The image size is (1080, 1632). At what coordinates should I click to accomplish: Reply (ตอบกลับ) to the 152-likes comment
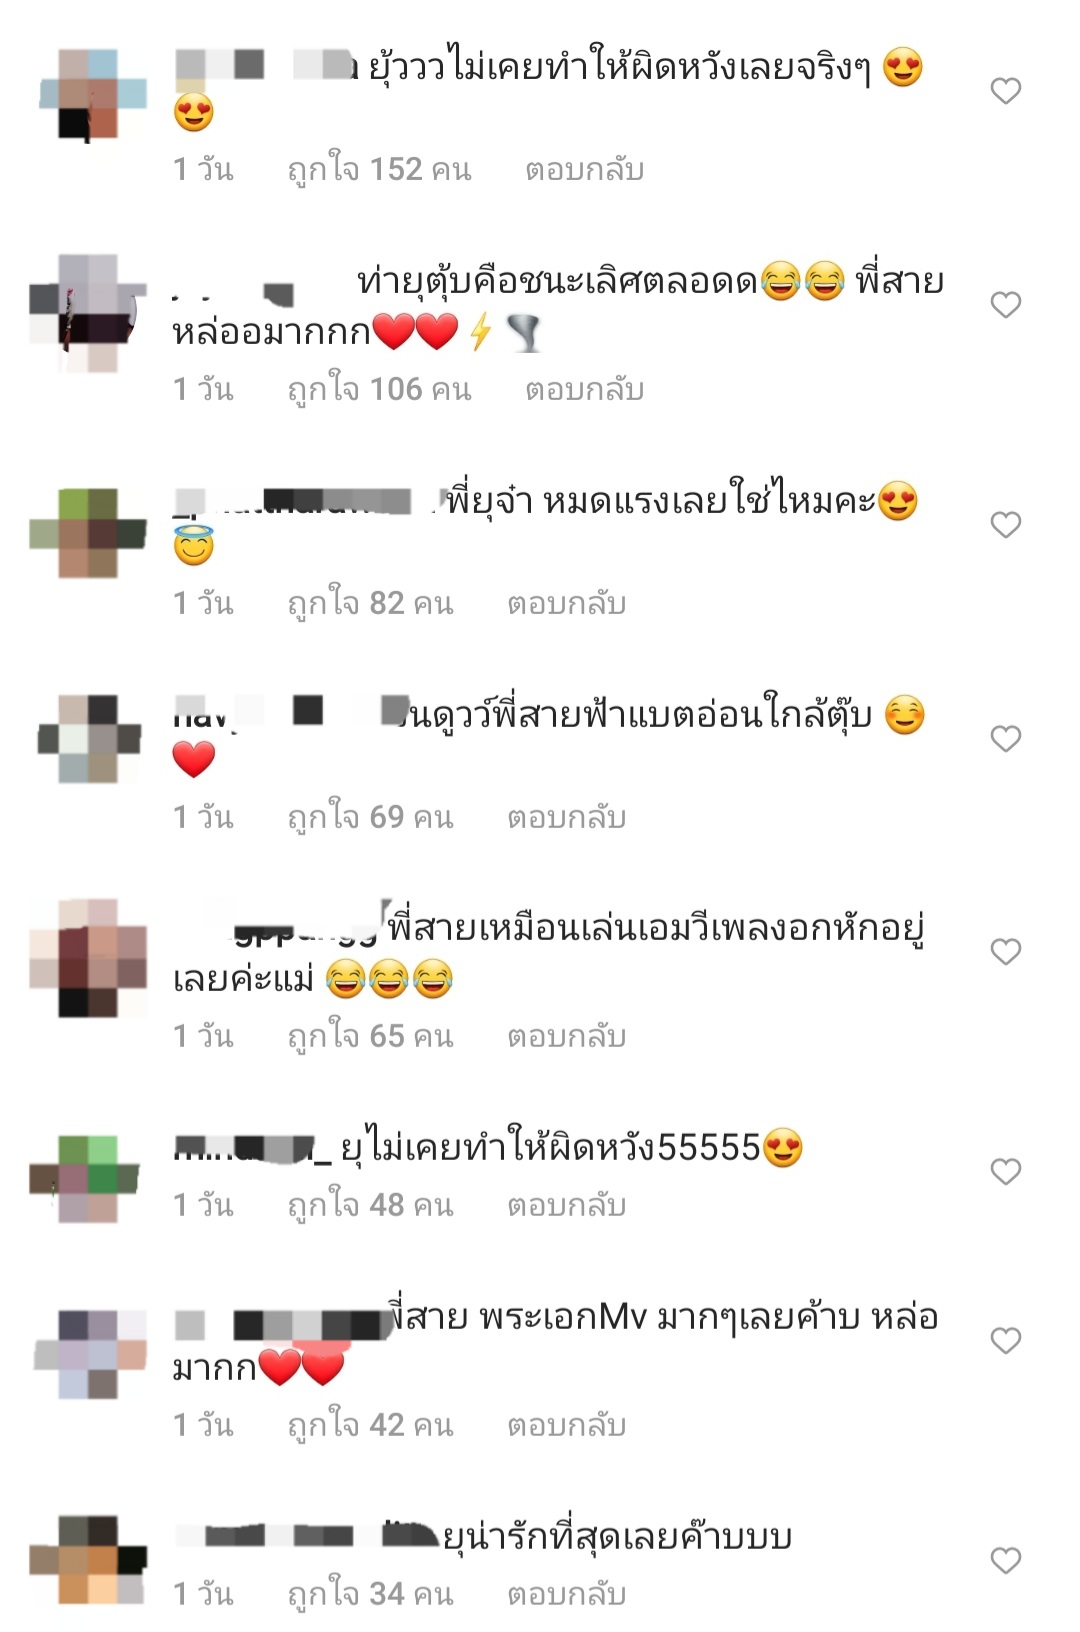click(584, 170)
